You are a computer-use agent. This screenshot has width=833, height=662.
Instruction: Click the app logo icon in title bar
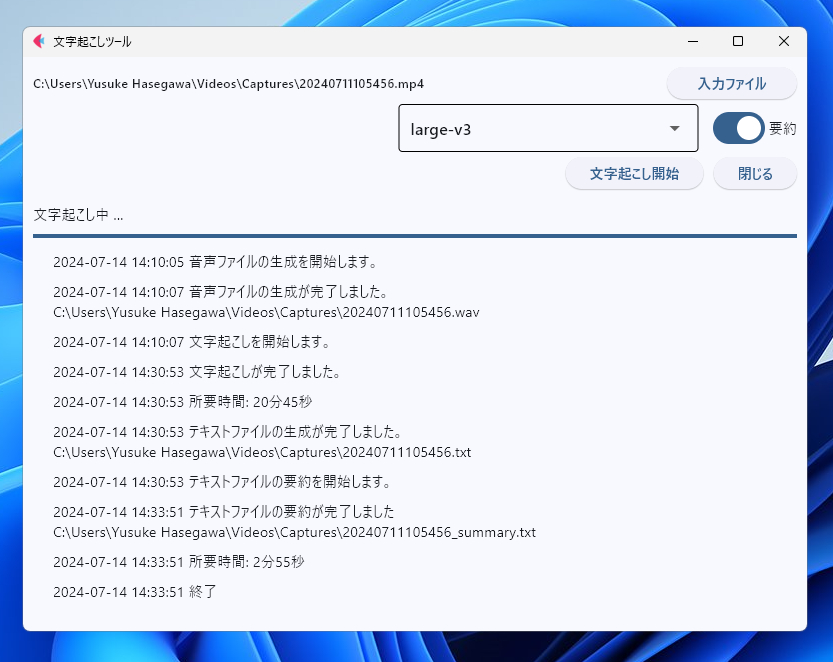click(x=39, y=41)
